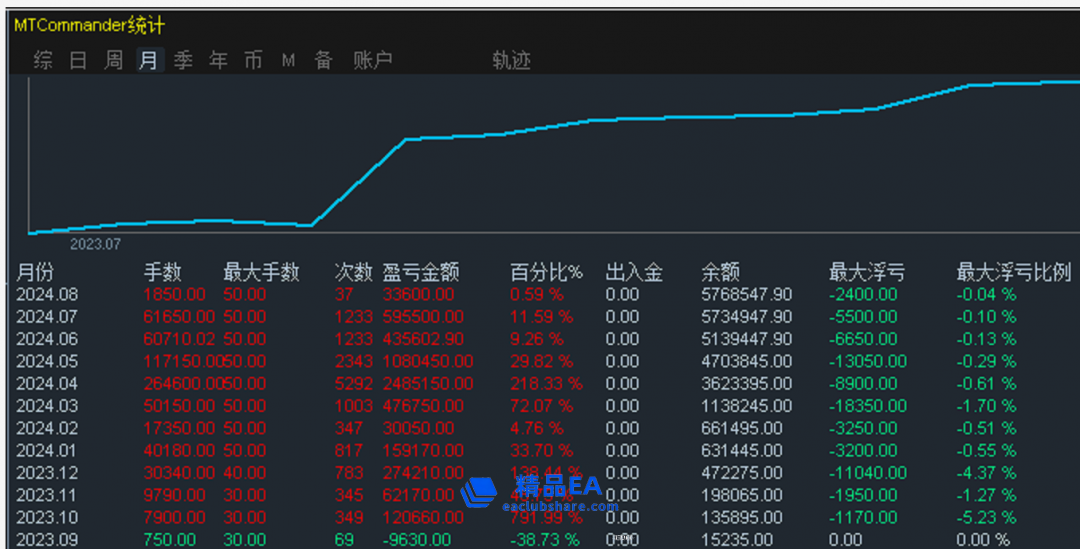Viewport: 1080px width, 549px height.
Task: Click the equity curve line chart
Action: pyautogui.click(x=554, y=156)
